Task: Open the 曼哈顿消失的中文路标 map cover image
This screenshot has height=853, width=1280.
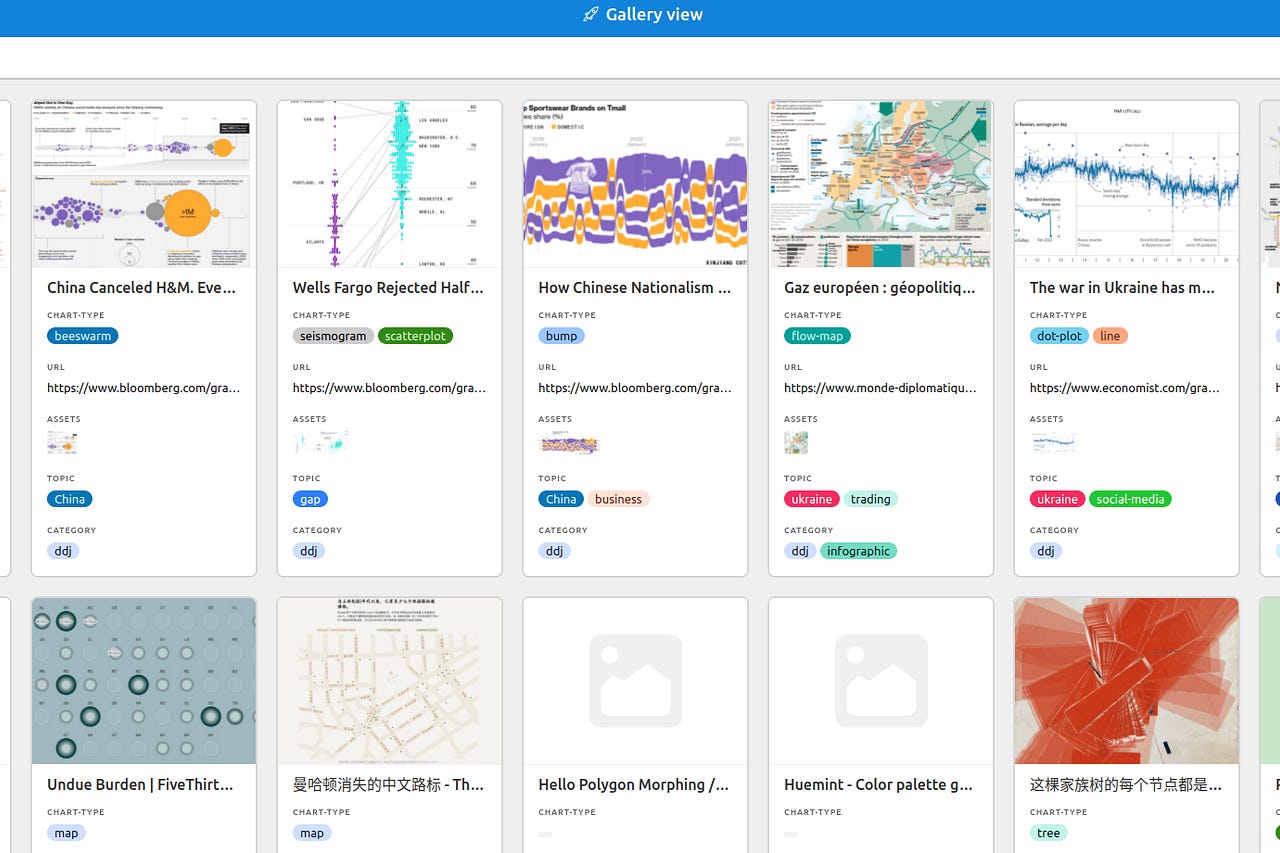Action: click(390, 681)
